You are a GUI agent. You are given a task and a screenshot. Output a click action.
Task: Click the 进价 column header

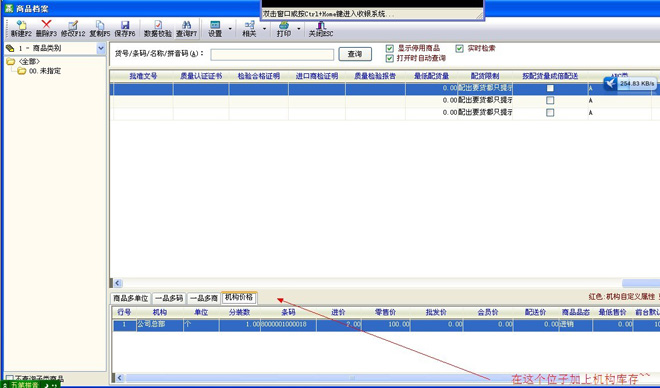pos(338,312)
